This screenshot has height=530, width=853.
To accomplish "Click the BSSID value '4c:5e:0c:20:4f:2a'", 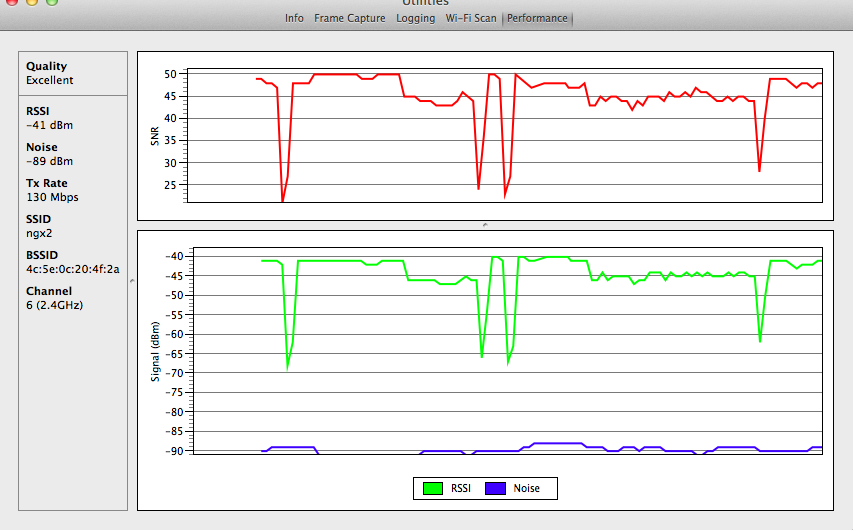I will (73, 269).
